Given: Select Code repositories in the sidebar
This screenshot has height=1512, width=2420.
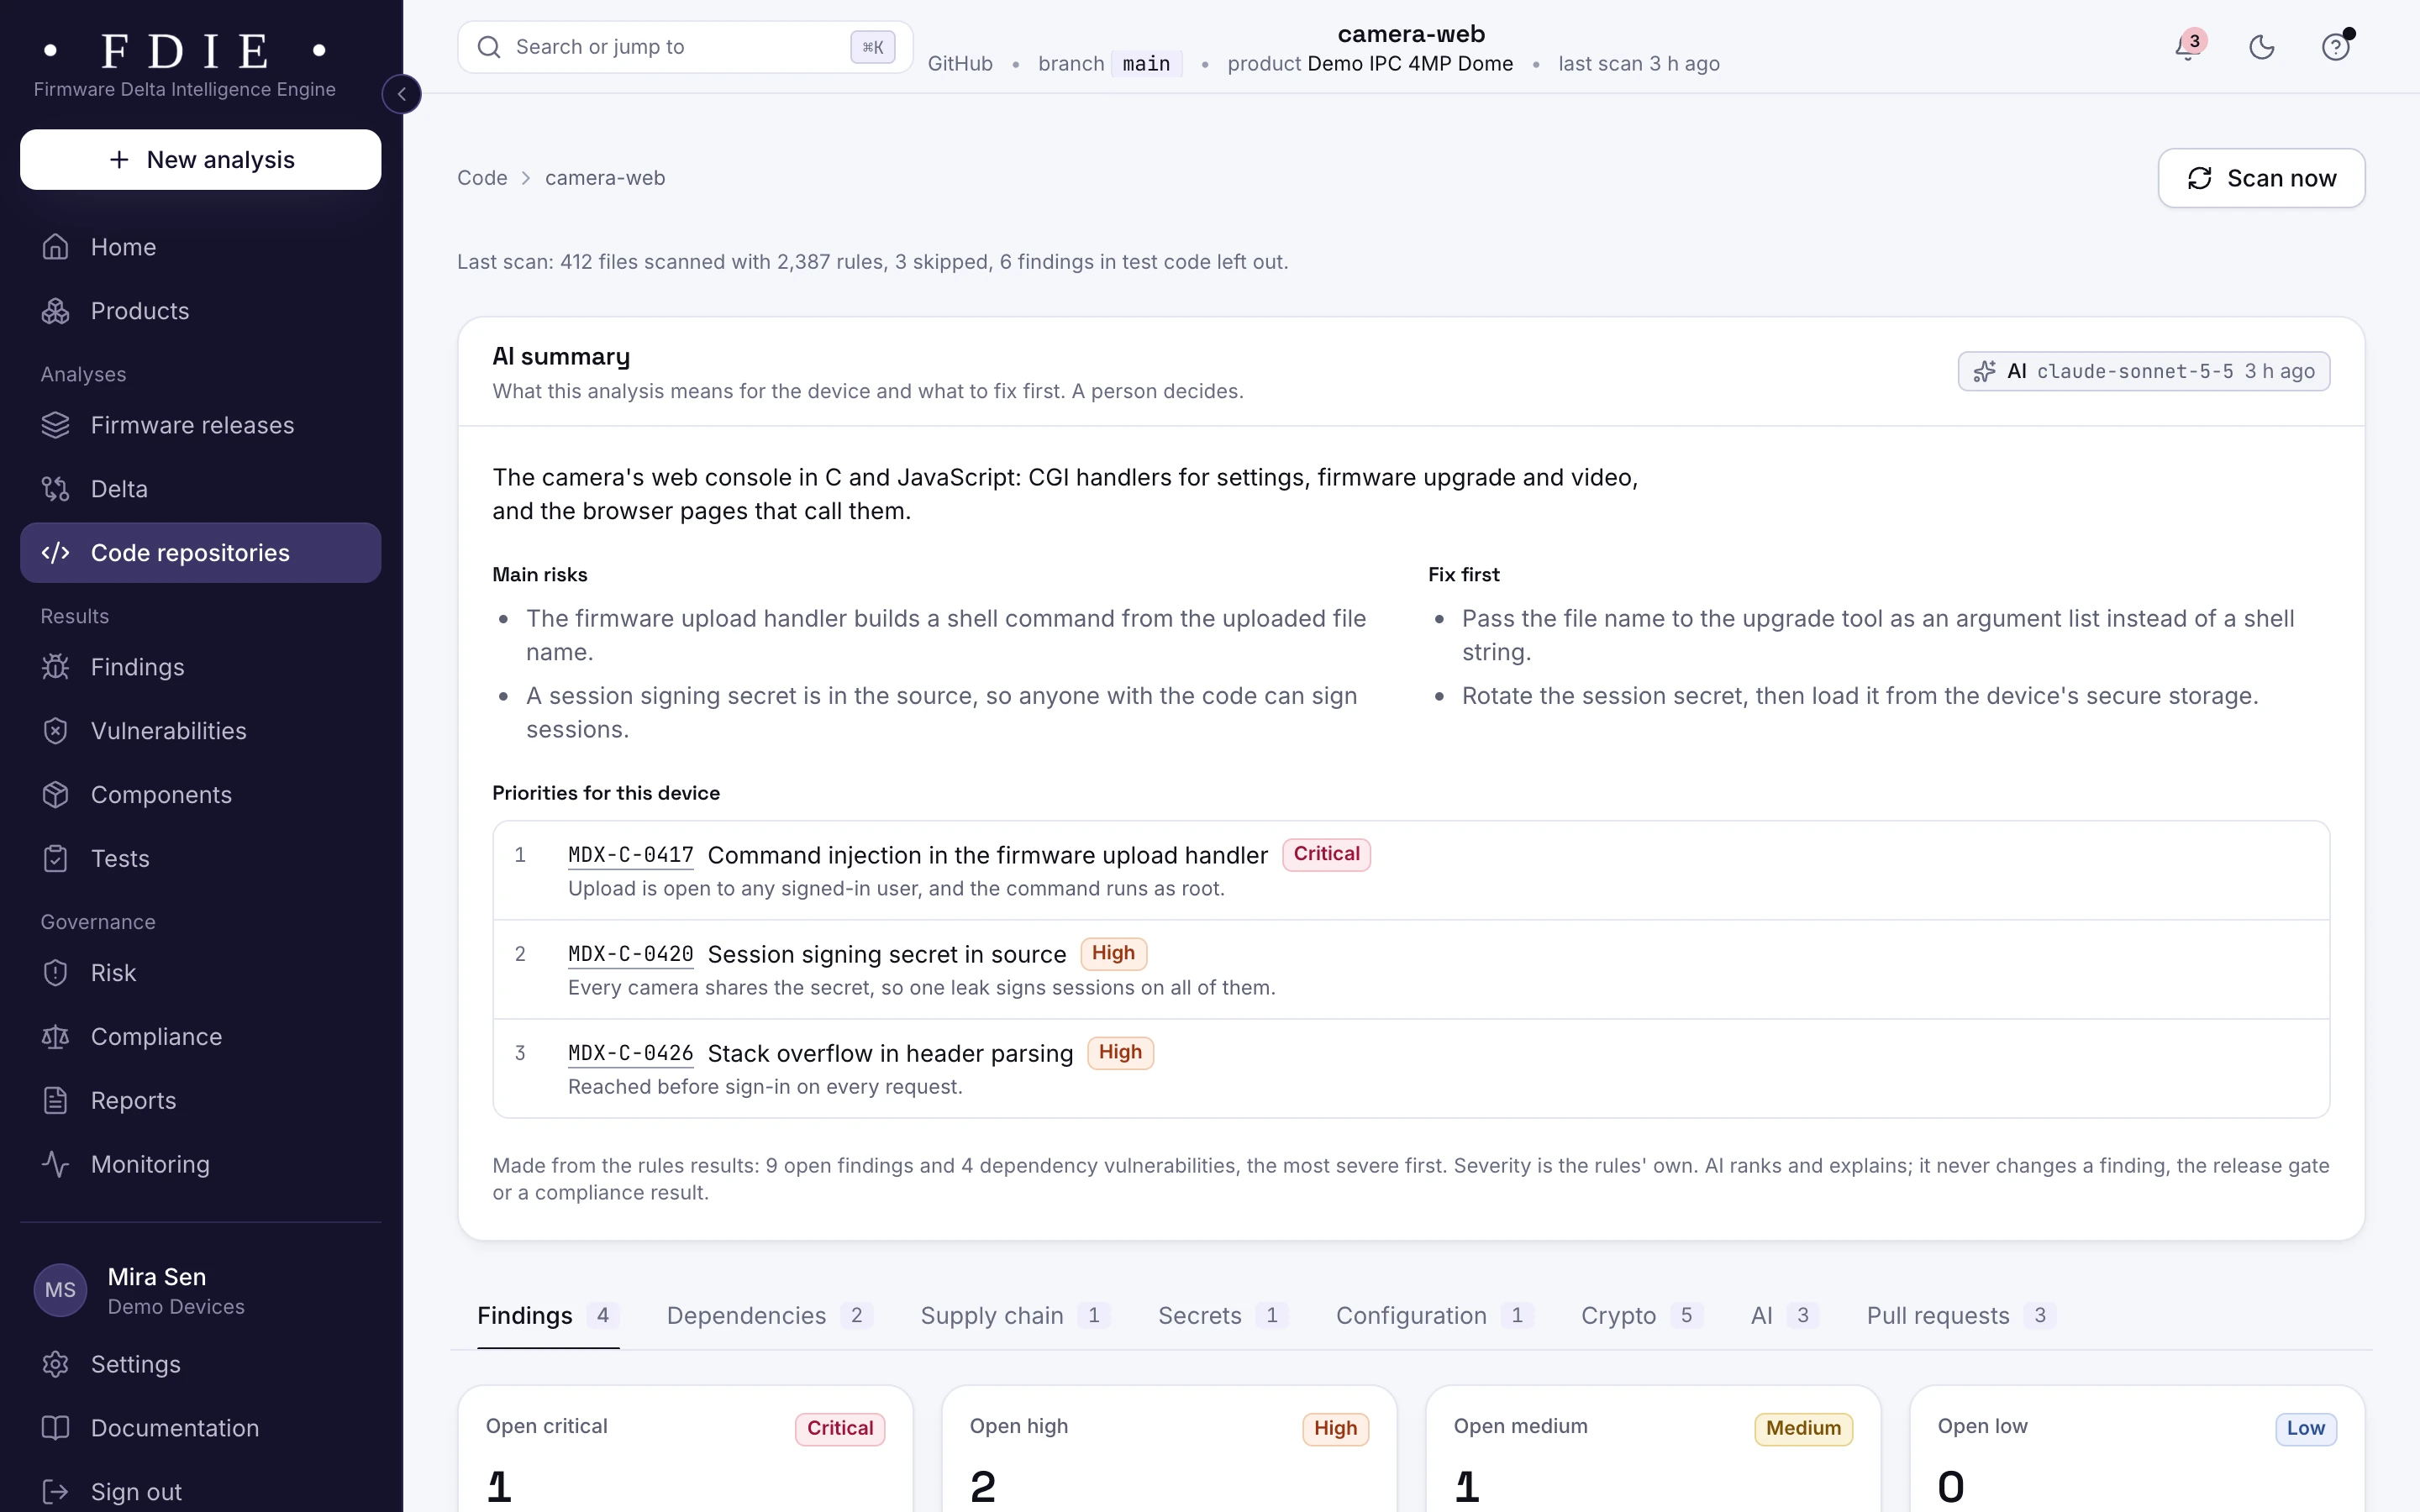Looking at the screenshot, I should 200,552.
